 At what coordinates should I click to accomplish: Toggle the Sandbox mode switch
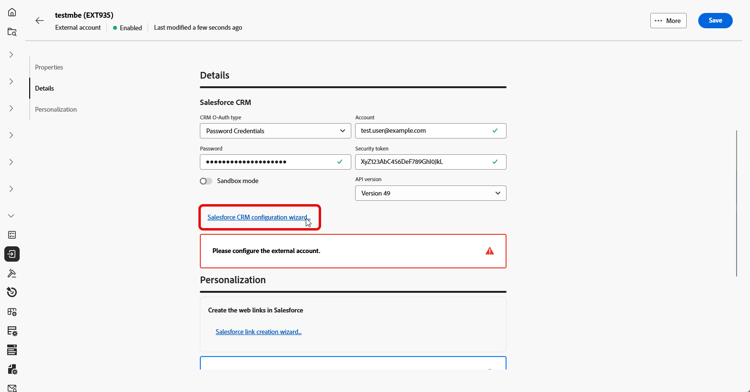click(206, 181)
